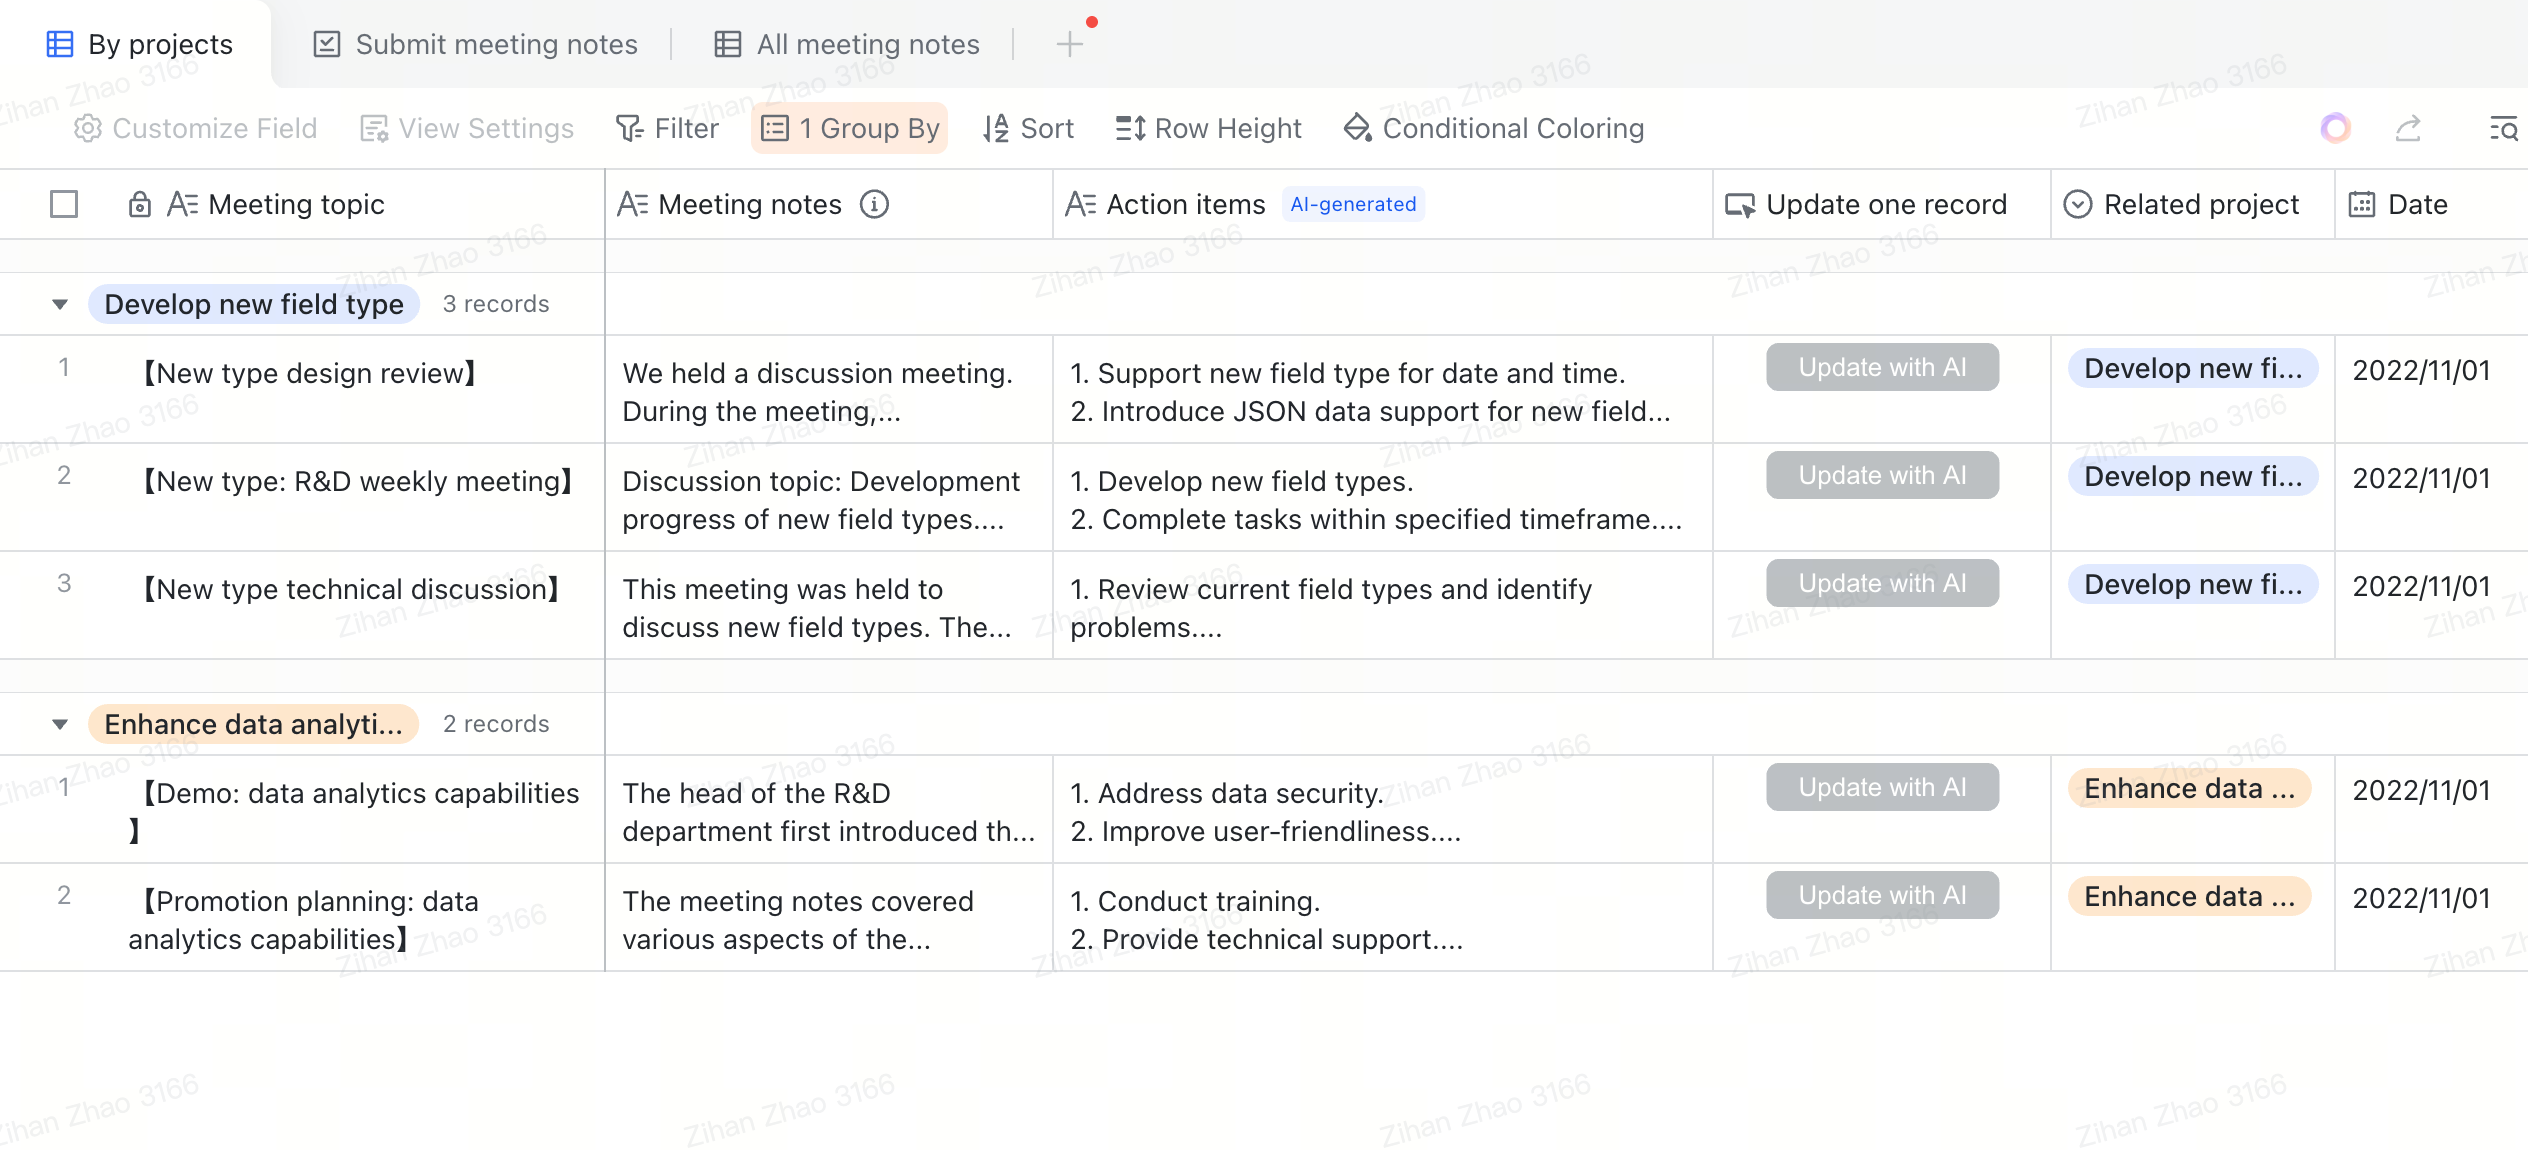The image size is (2528, 1150).
Task: Open the Sort options
Action: (1028, 128)
